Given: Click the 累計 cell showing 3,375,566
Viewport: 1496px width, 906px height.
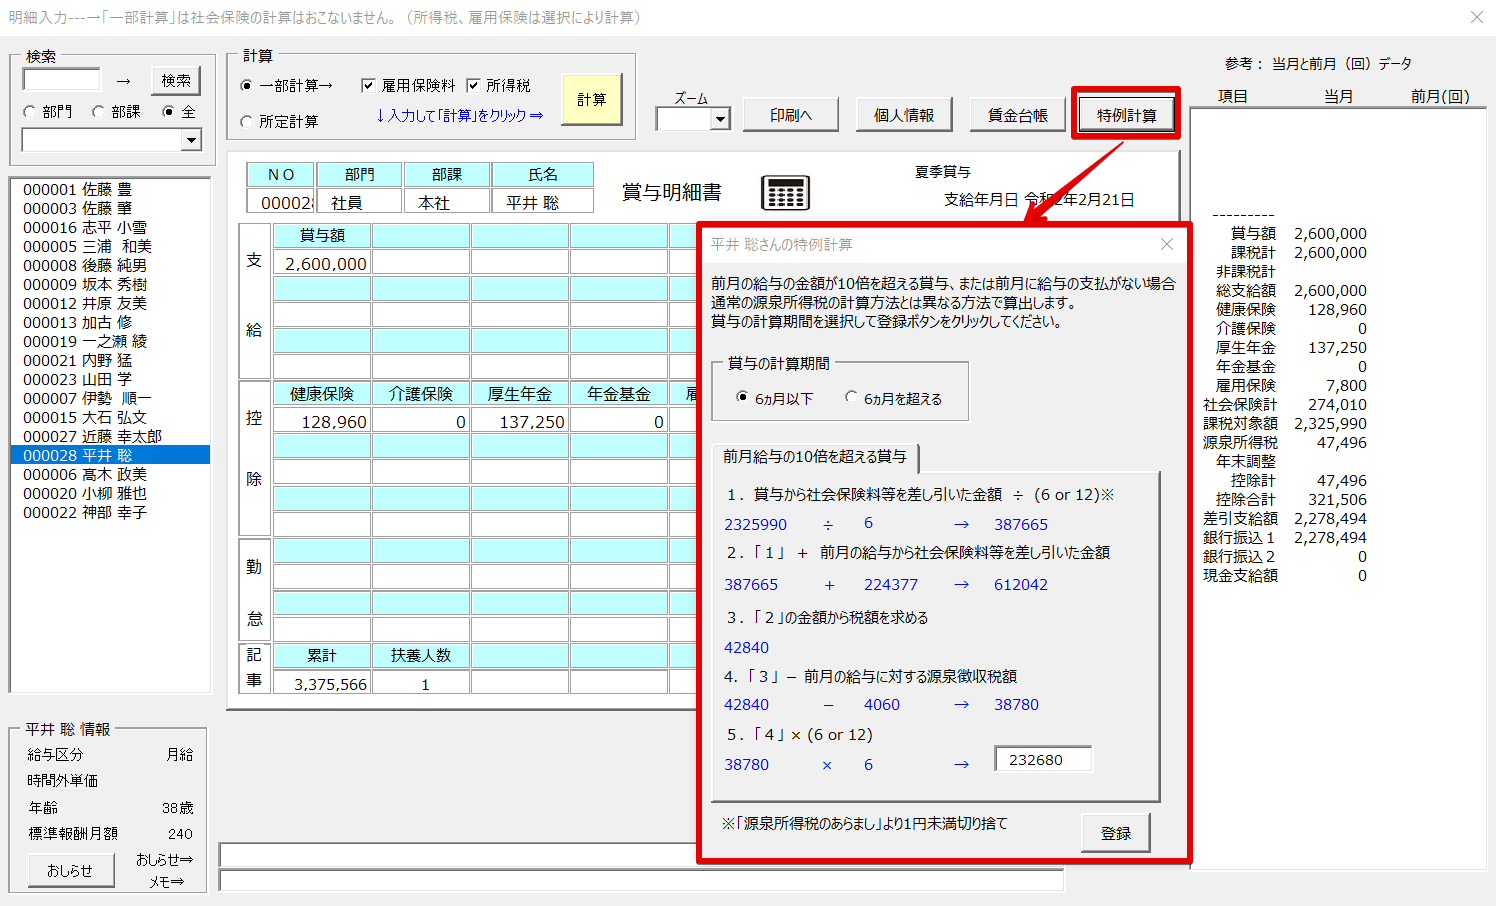Looking at the screenshot, I should (x=322, y=684).
